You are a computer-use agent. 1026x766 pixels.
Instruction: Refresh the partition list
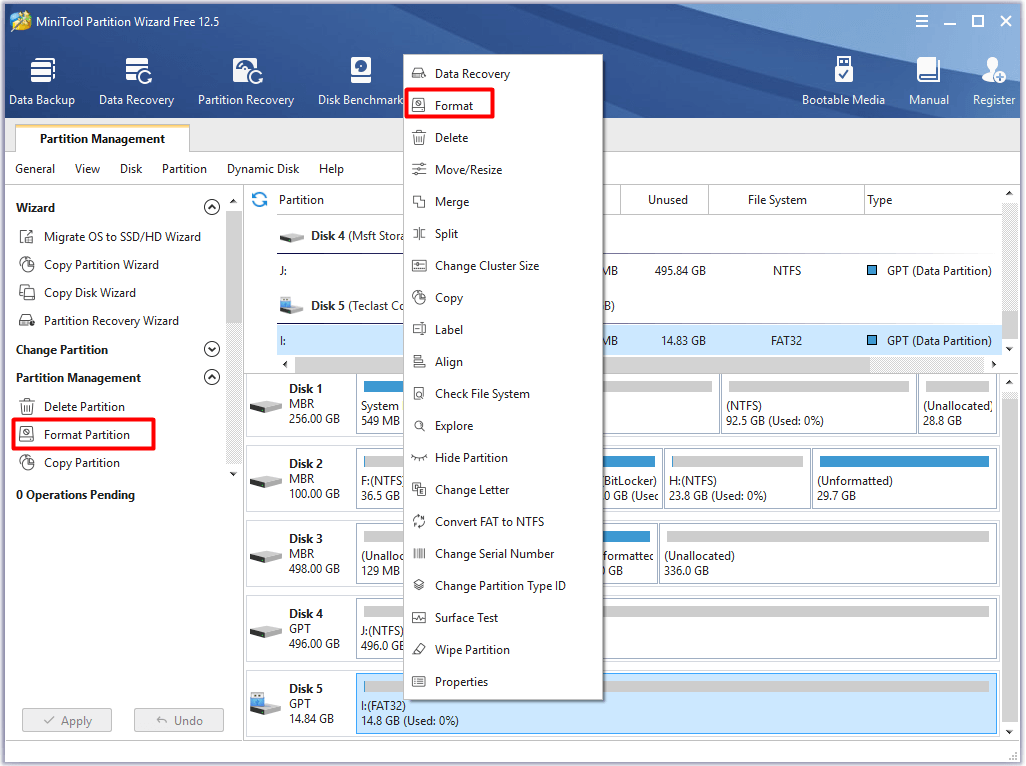click(x=260, y=200)
